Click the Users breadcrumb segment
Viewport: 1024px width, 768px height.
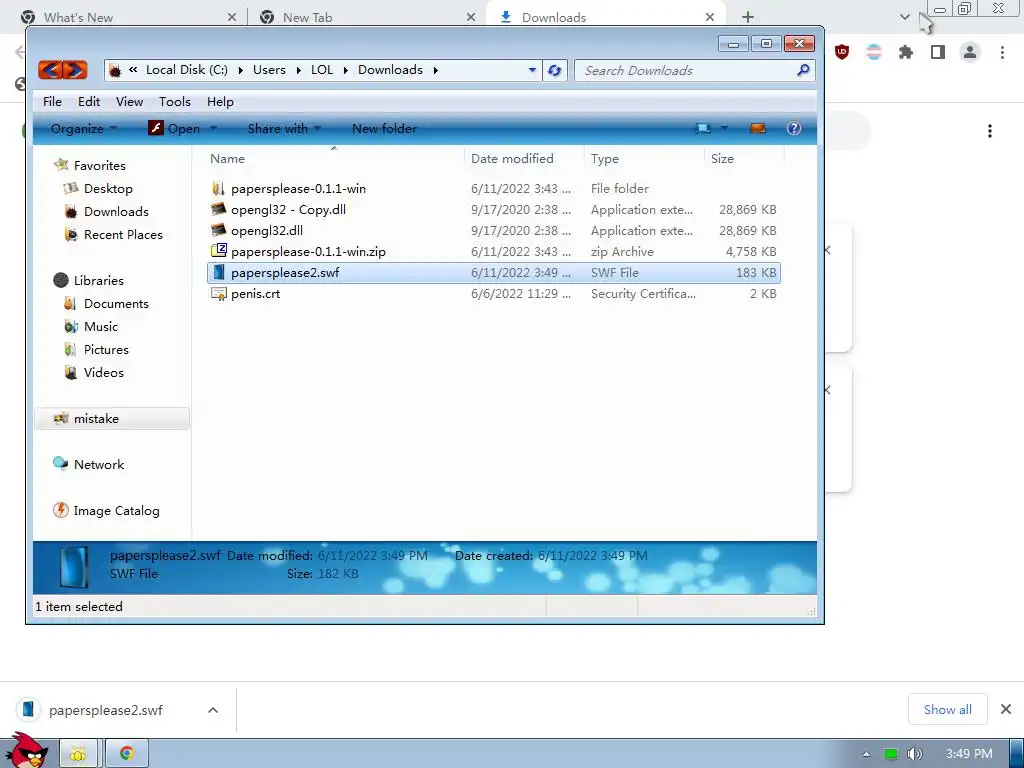(x=269, y=70)
